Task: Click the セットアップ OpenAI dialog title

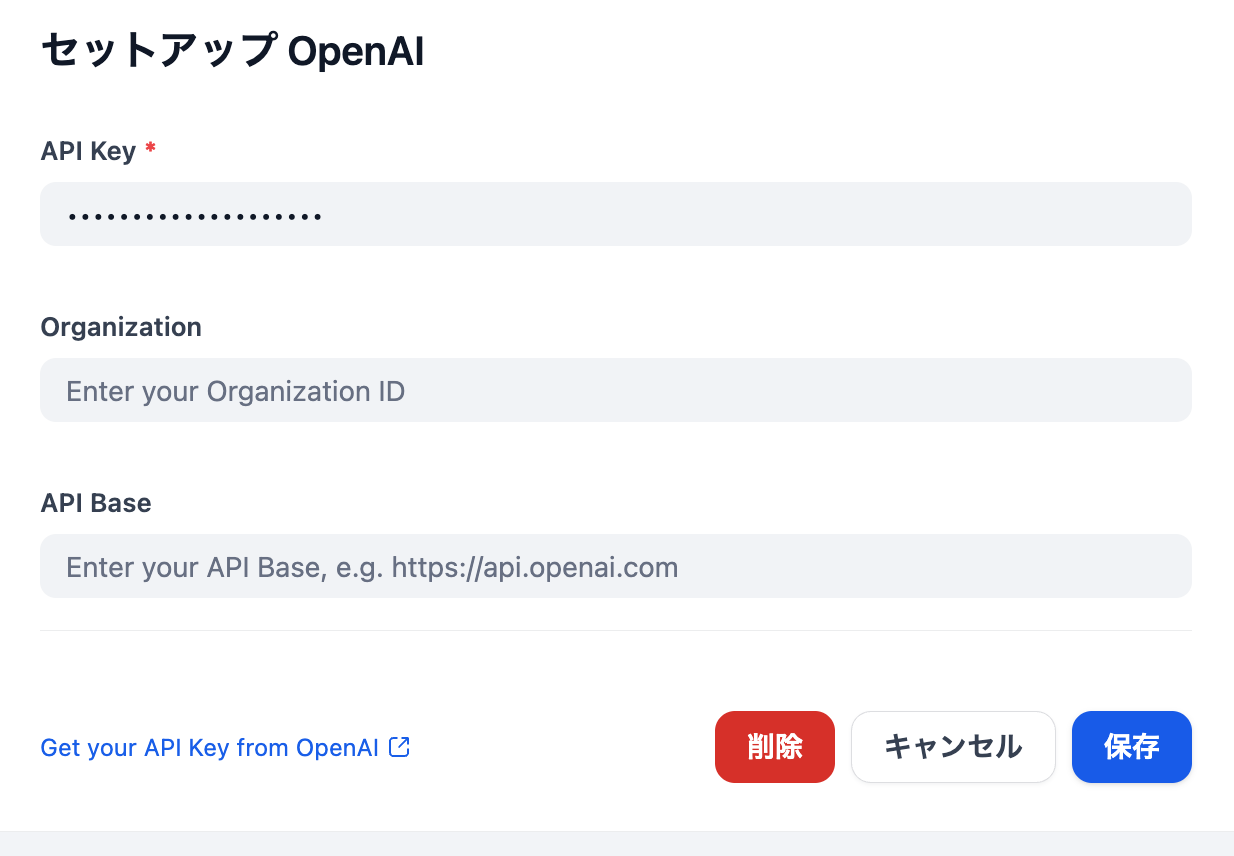Action: coord(231,50)
